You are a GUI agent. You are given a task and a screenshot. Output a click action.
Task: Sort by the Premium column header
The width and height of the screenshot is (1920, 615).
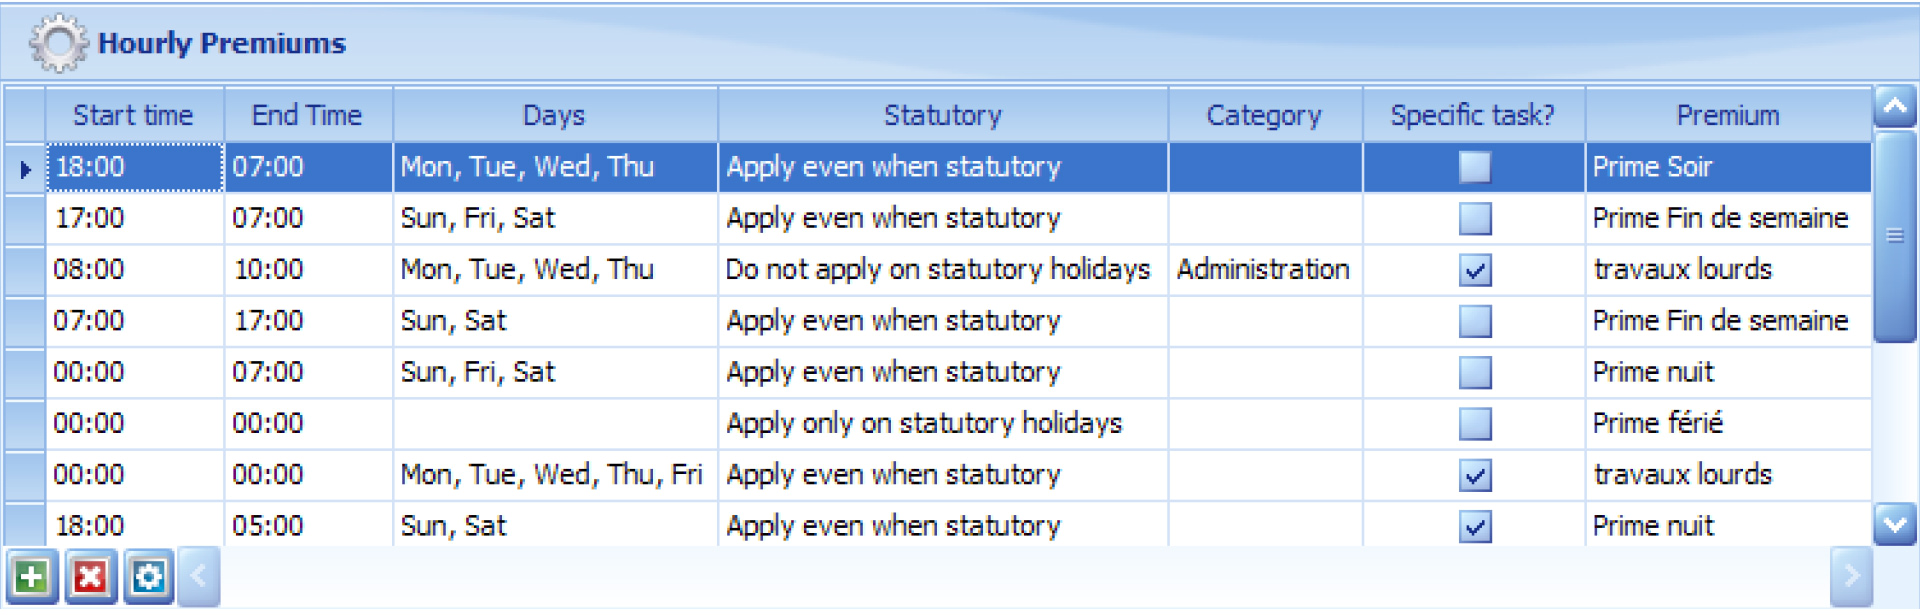point(1728,115)
